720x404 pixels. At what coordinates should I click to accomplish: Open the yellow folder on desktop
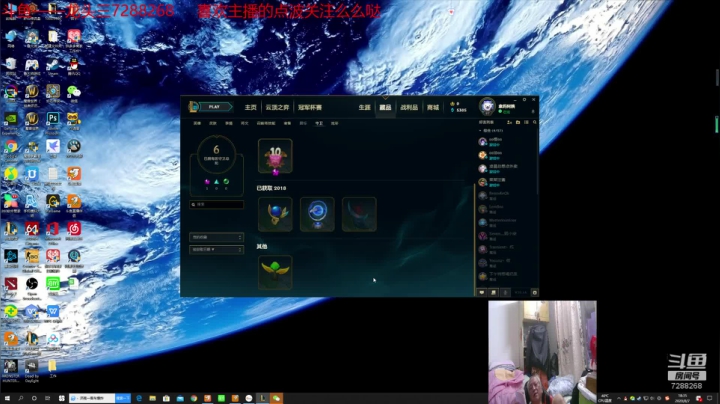point(52,368)
